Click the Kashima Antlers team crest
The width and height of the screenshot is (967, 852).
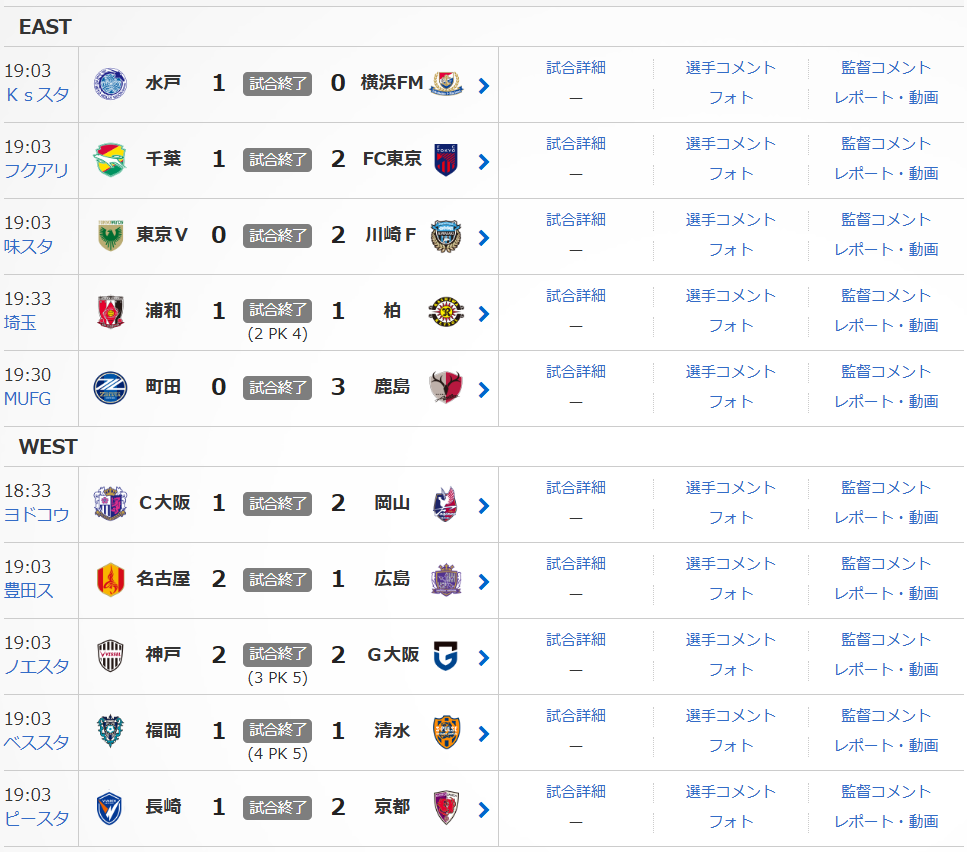point(446,387)
